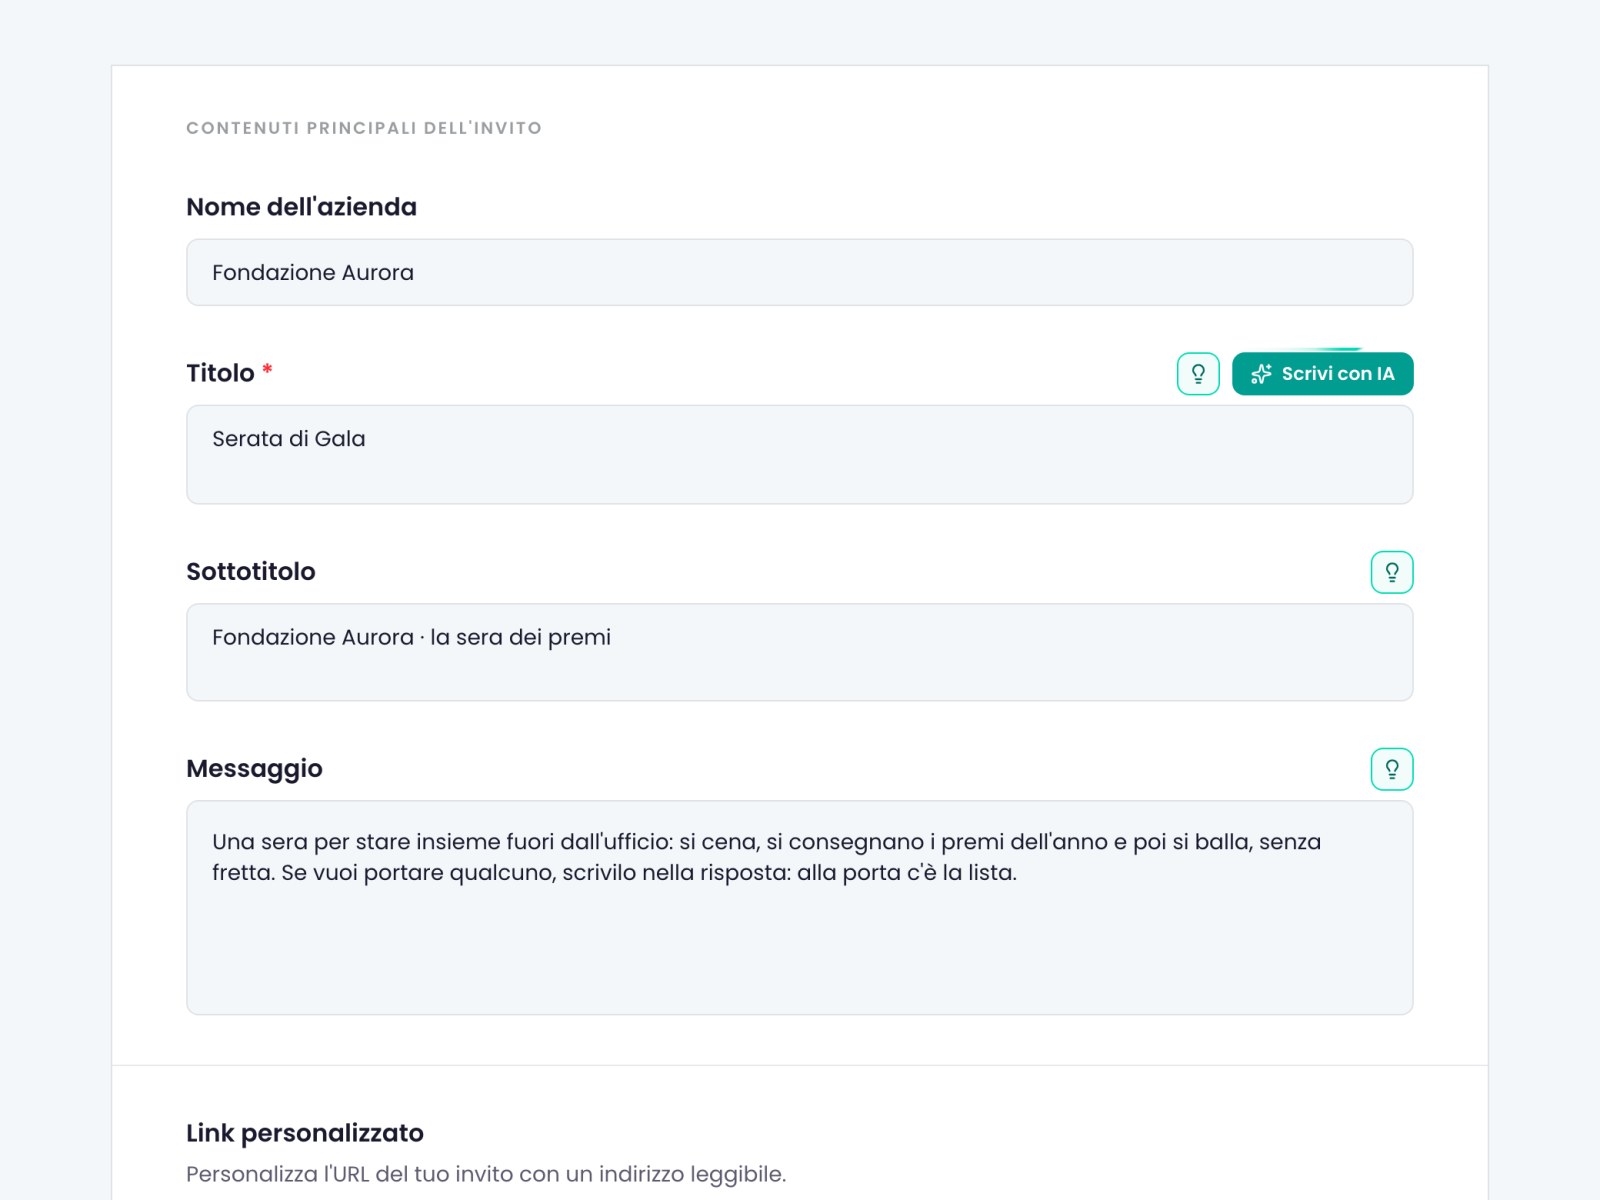The height and width of the screenshot is (1200, 1600).
Task: Click the words 'la sera dei premi'
Action: click(x=520, y=638)
